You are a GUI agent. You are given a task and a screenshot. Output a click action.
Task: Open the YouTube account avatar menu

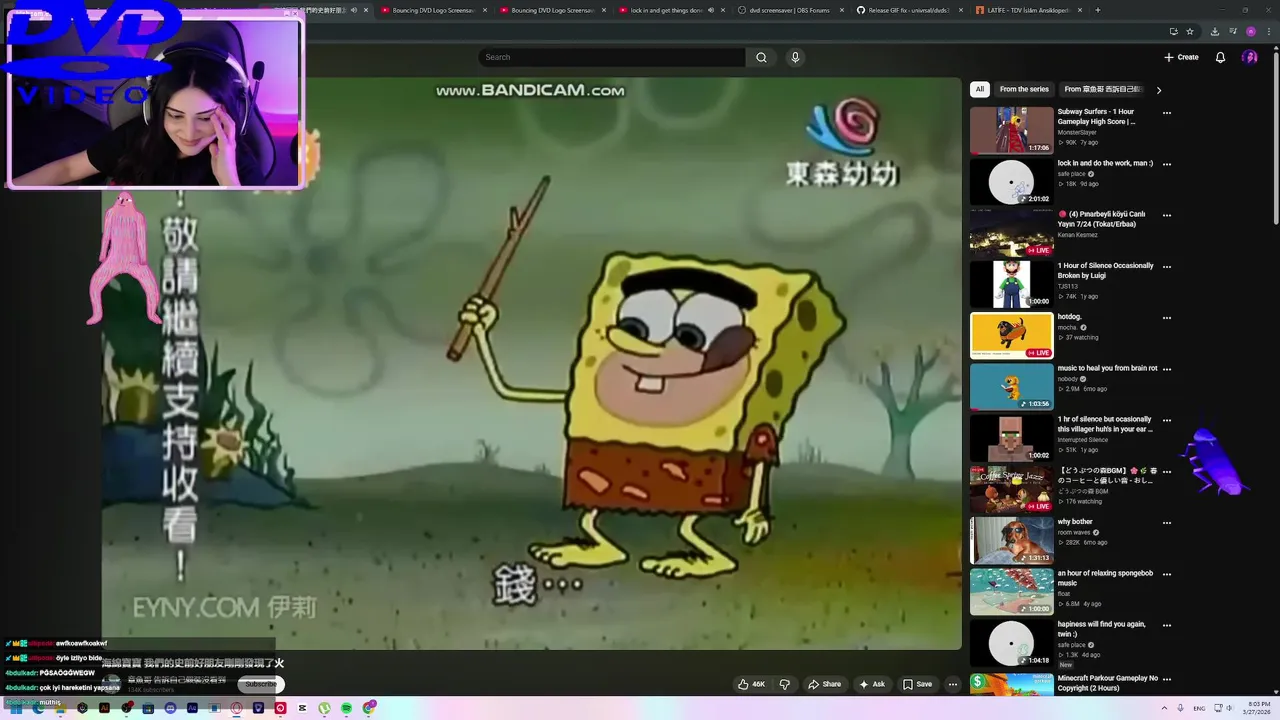click(1249, 57)
